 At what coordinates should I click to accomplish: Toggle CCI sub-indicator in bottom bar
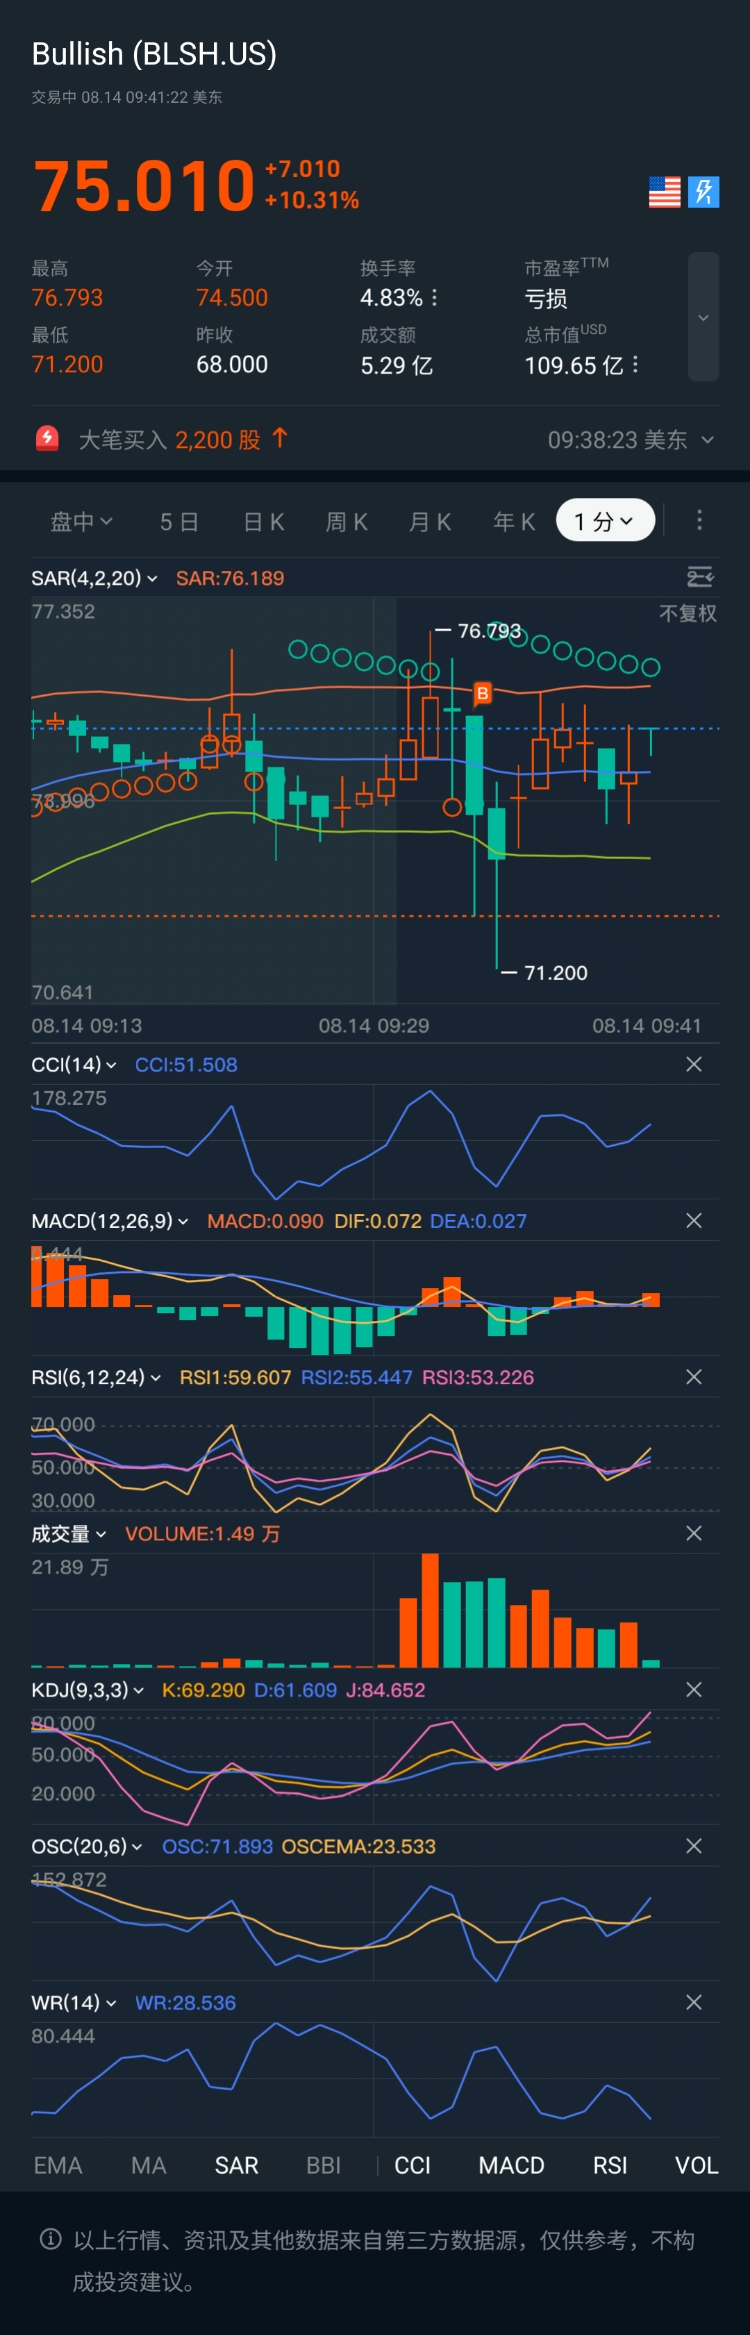pos(412,2165)
